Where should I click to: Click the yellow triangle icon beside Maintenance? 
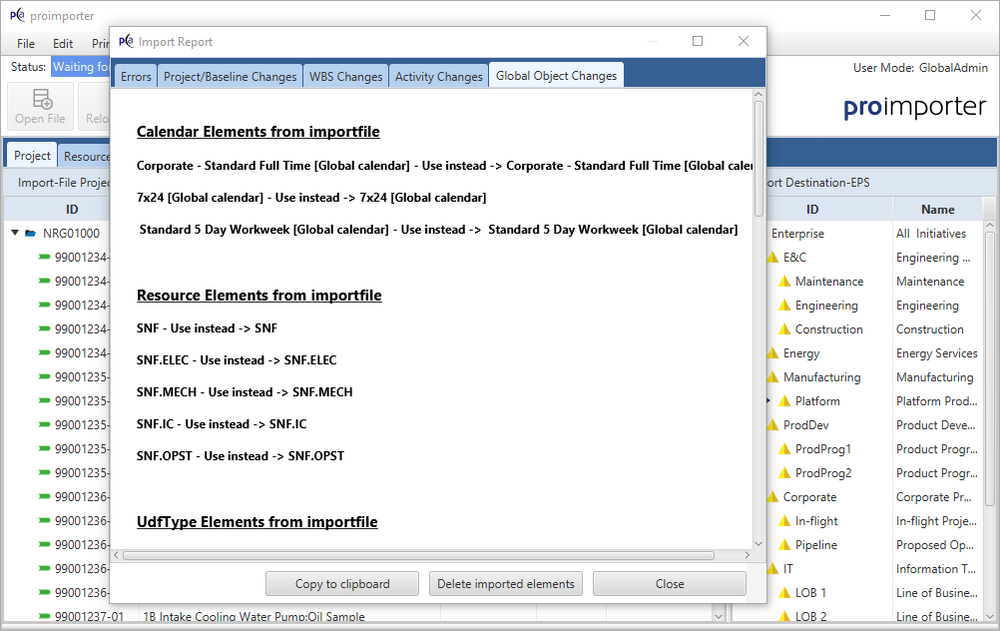tap(784, 282)
